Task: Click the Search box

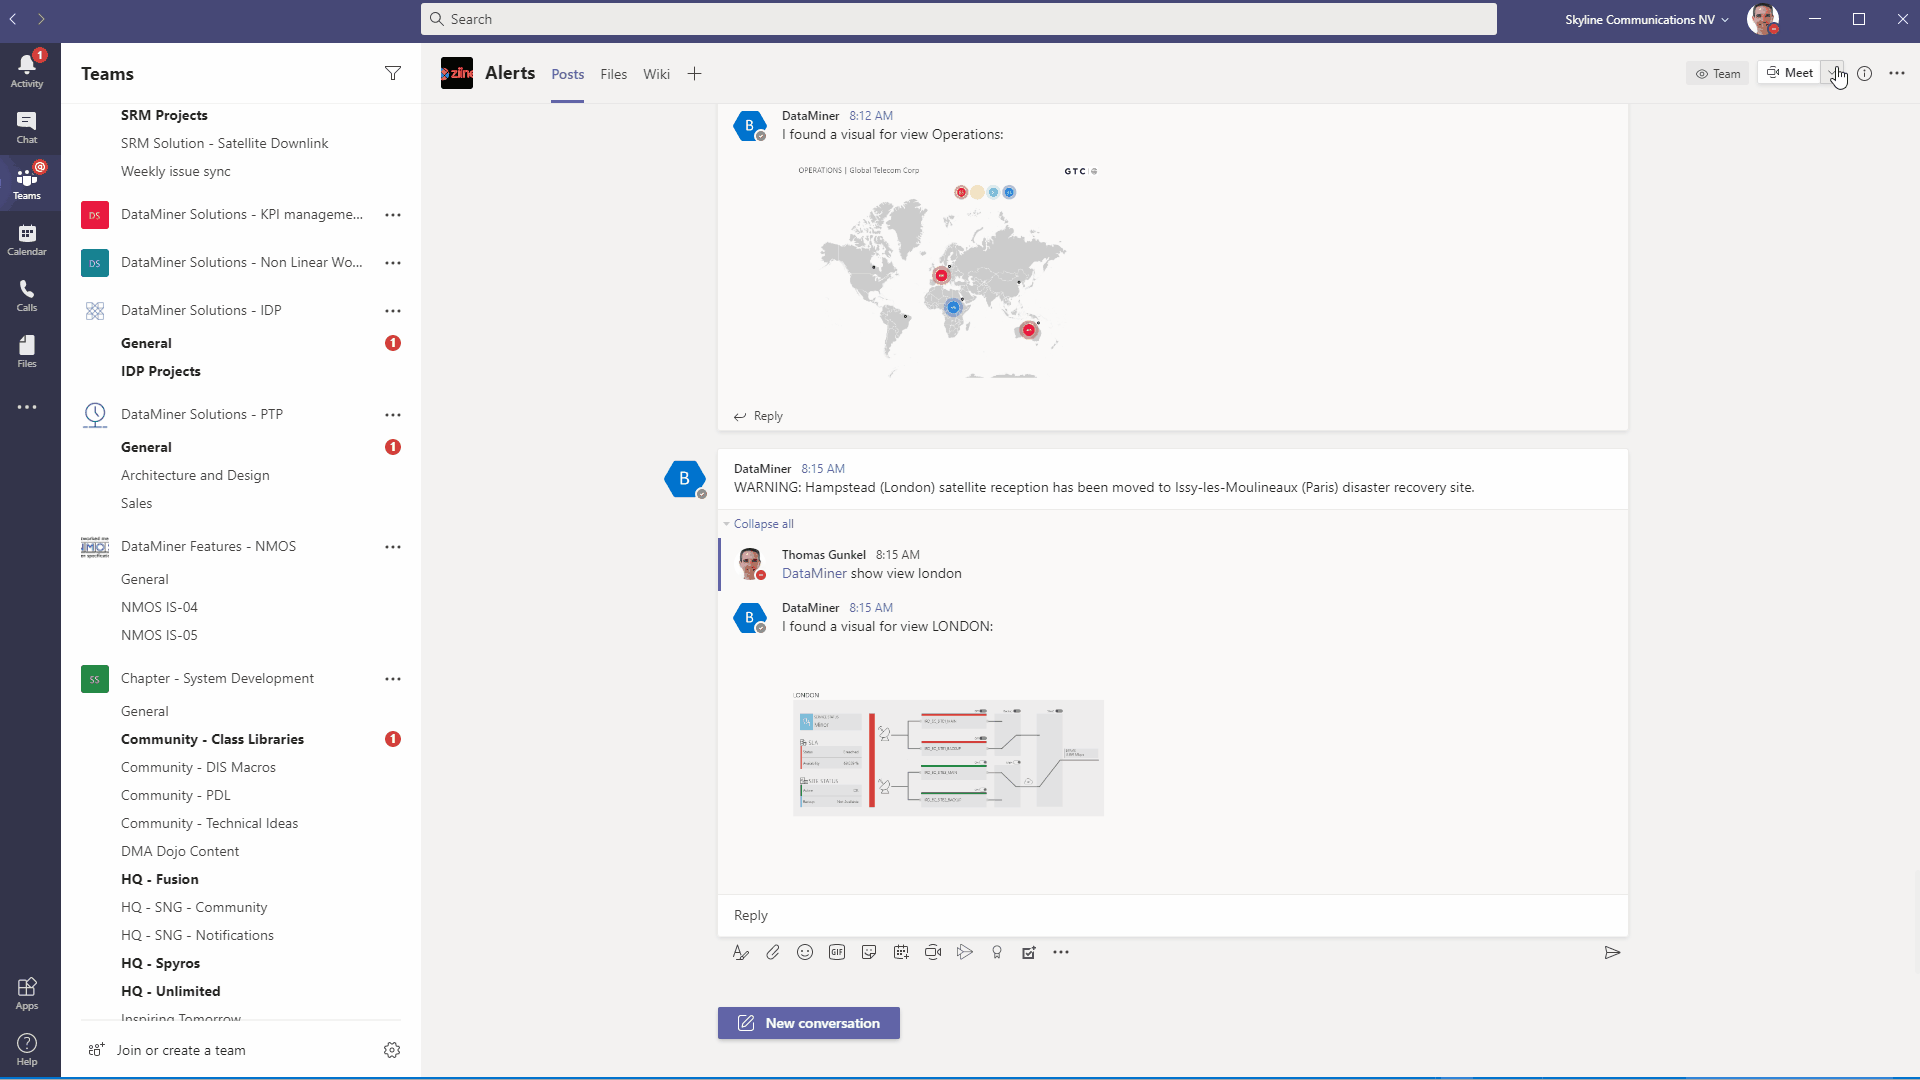Action: [958, 19]
